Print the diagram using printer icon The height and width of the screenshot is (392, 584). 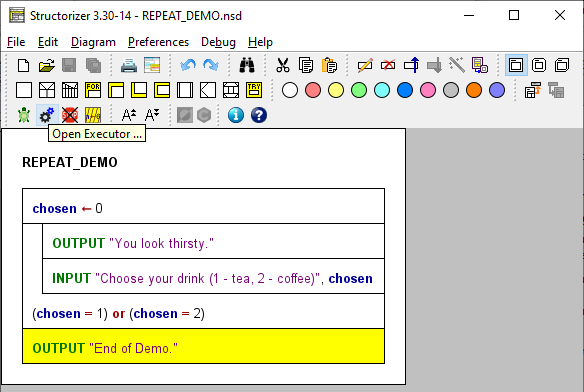(129, 66)
